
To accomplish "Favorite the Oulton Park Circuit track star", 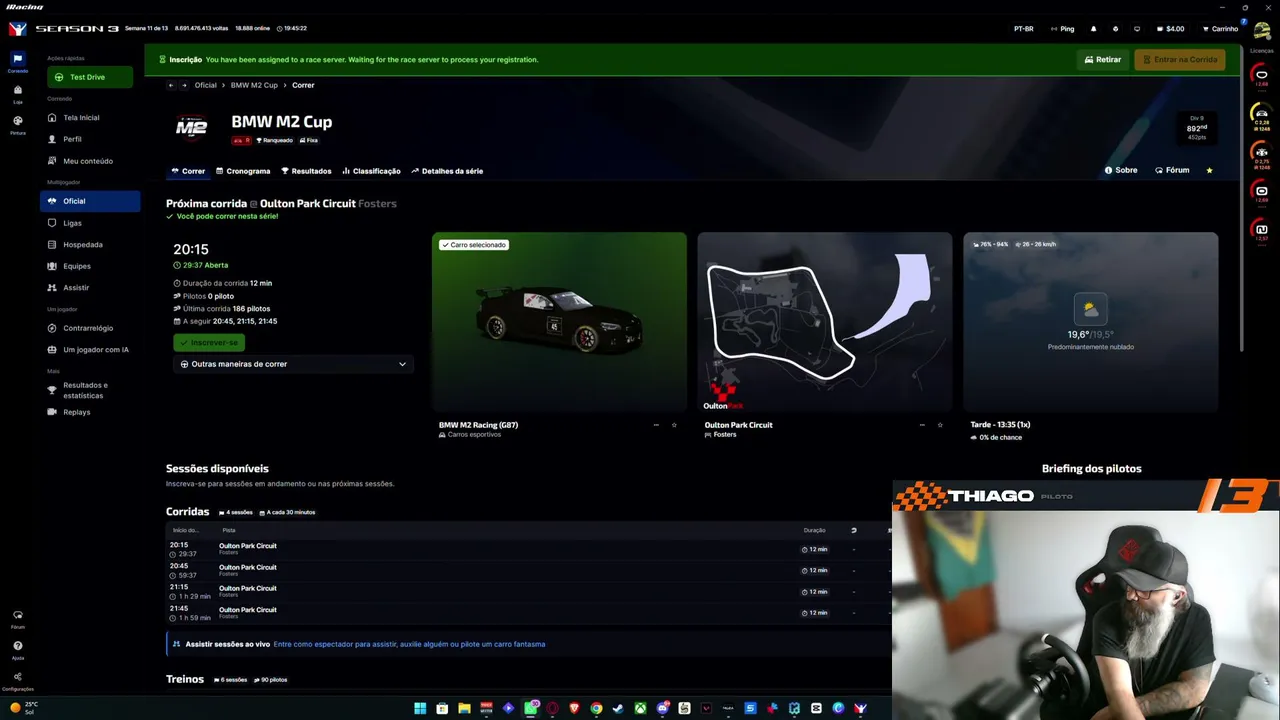I will 940,425.
